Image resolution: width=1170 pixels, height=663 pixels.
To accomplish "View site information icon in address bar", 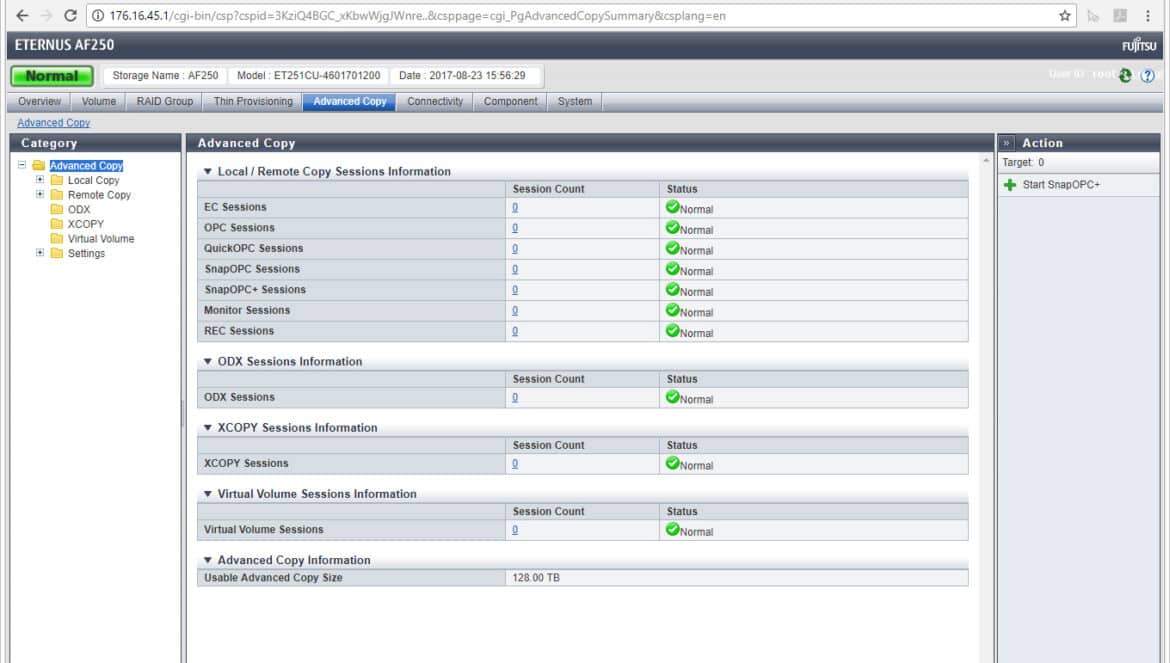I will (98, 16).
